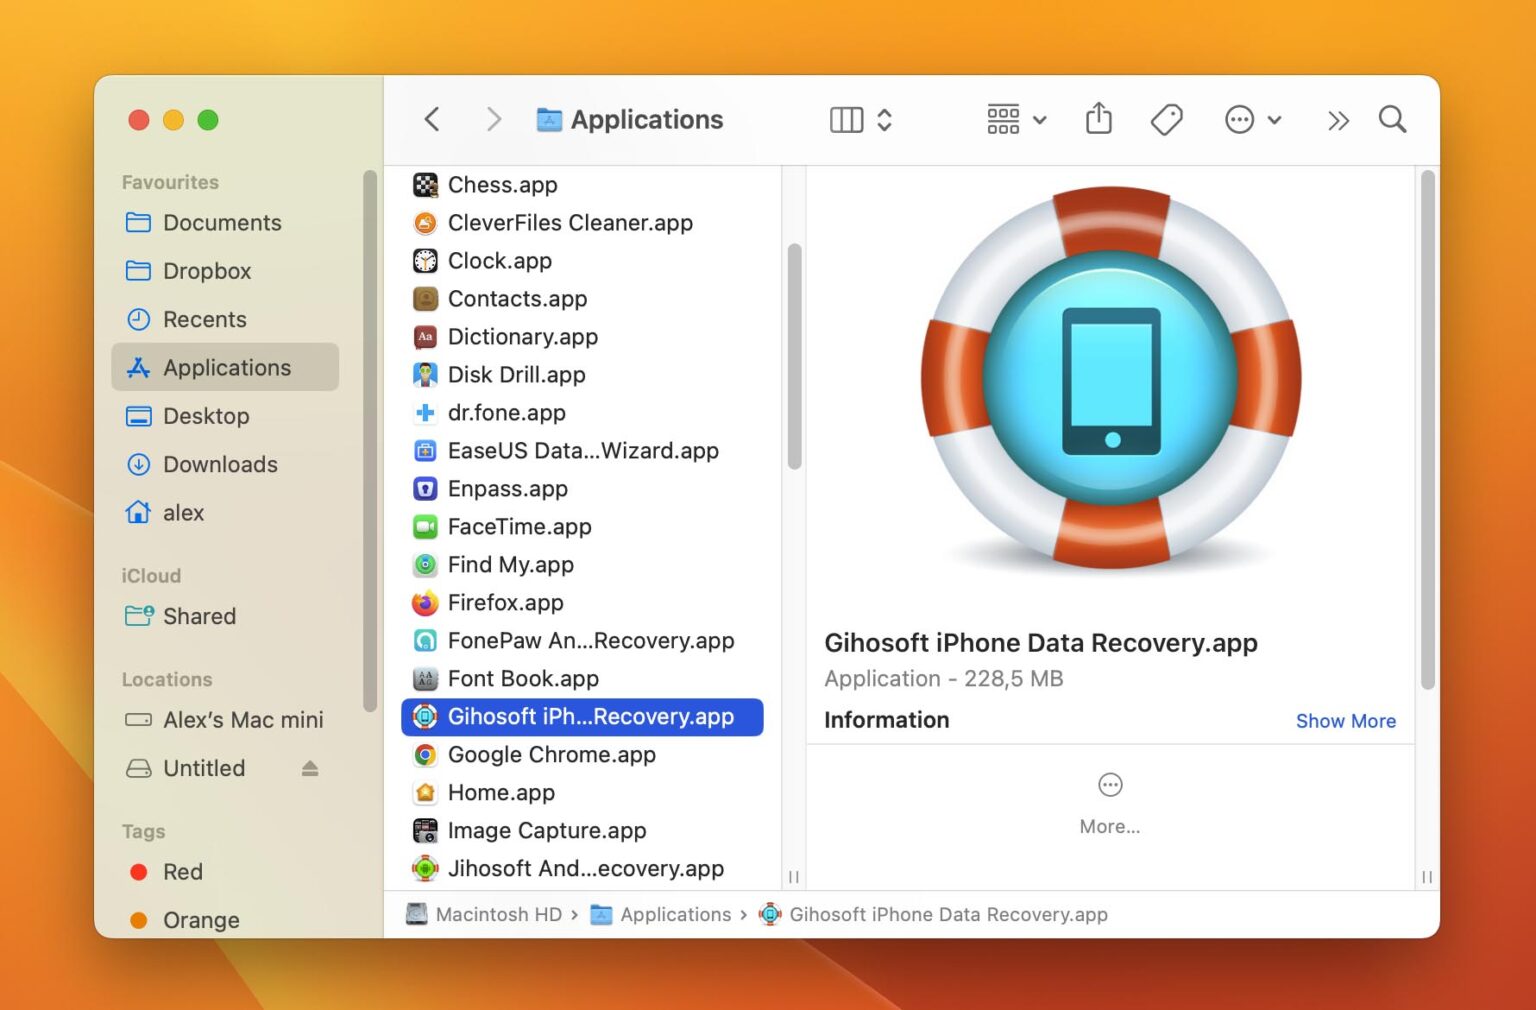Eject the Untitled disk
The image size is (1536, 1010).
click(310, 768)
